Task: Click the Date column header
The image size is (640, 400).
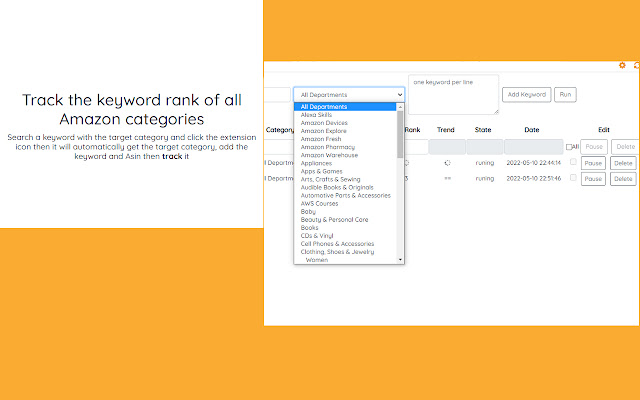Action: [x=532, y=130]
